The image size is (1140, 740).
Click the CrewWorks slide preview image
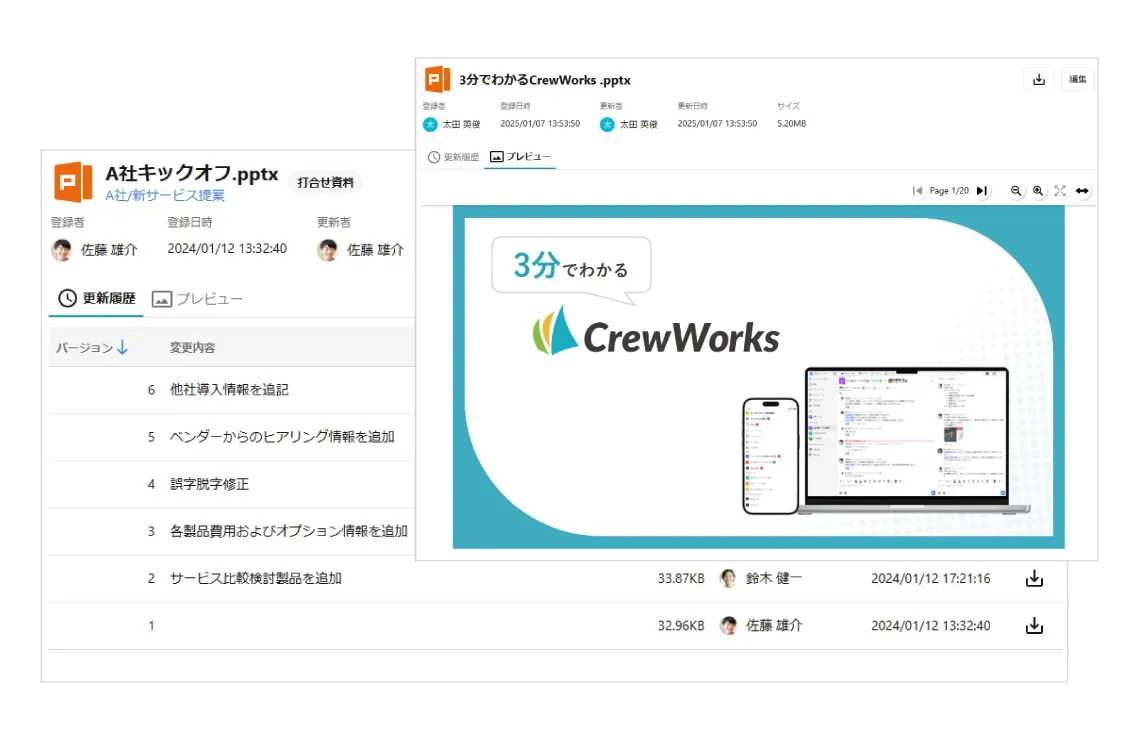[758, 377]
